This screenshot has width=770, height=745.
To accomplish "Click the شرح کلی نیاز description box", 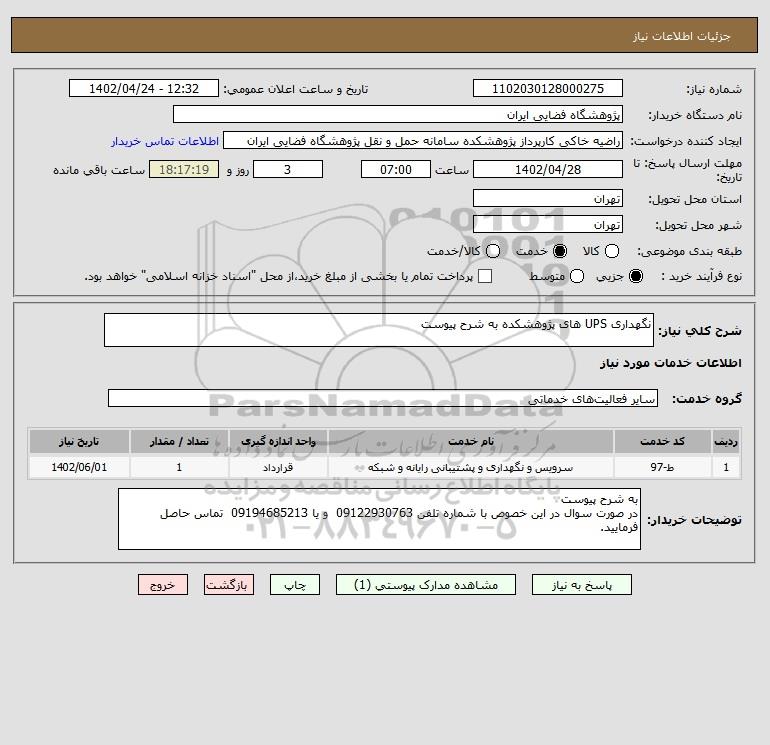I will pos(379,330).
